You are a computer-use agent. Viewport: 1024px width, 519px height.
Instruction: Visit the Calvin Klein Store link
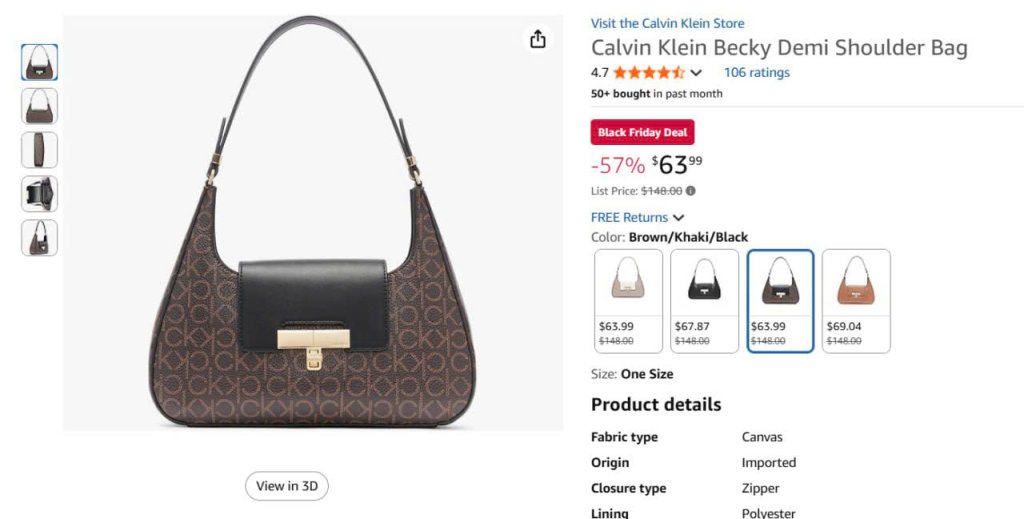click(667, 23)
